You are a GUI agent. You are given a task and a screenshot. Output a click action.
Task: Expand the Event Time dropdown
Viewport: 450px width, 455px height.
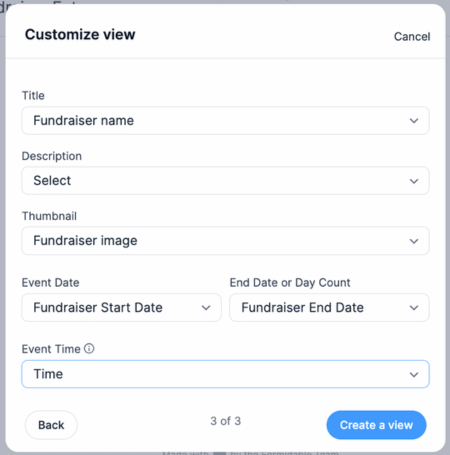[x=225, y=374]
